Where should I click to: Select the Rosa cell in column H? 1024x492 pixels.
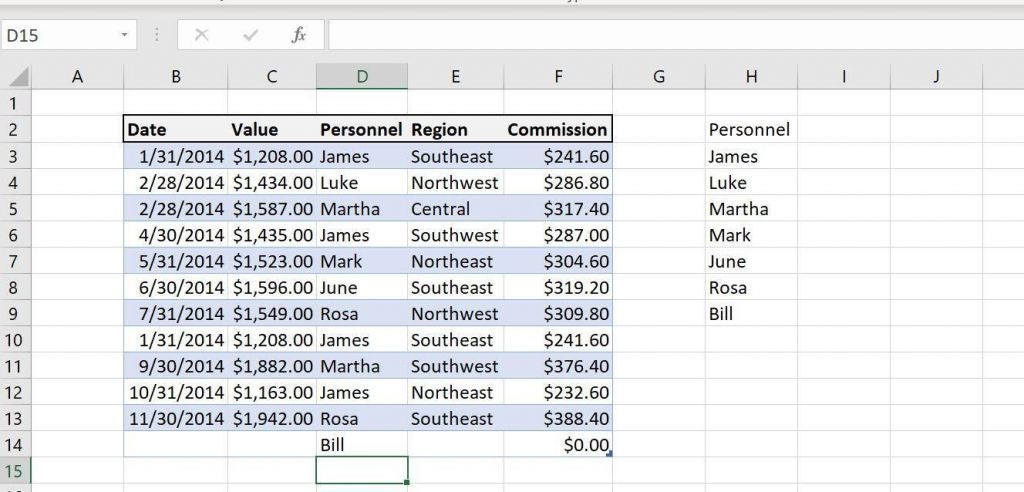(751, 287)
